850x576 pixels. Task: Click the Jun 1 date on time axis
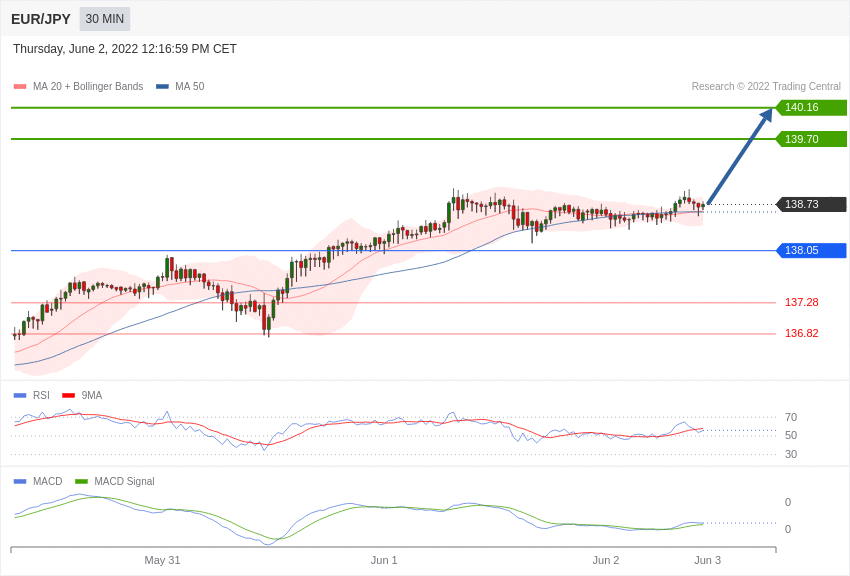click(x=384, y=560)
